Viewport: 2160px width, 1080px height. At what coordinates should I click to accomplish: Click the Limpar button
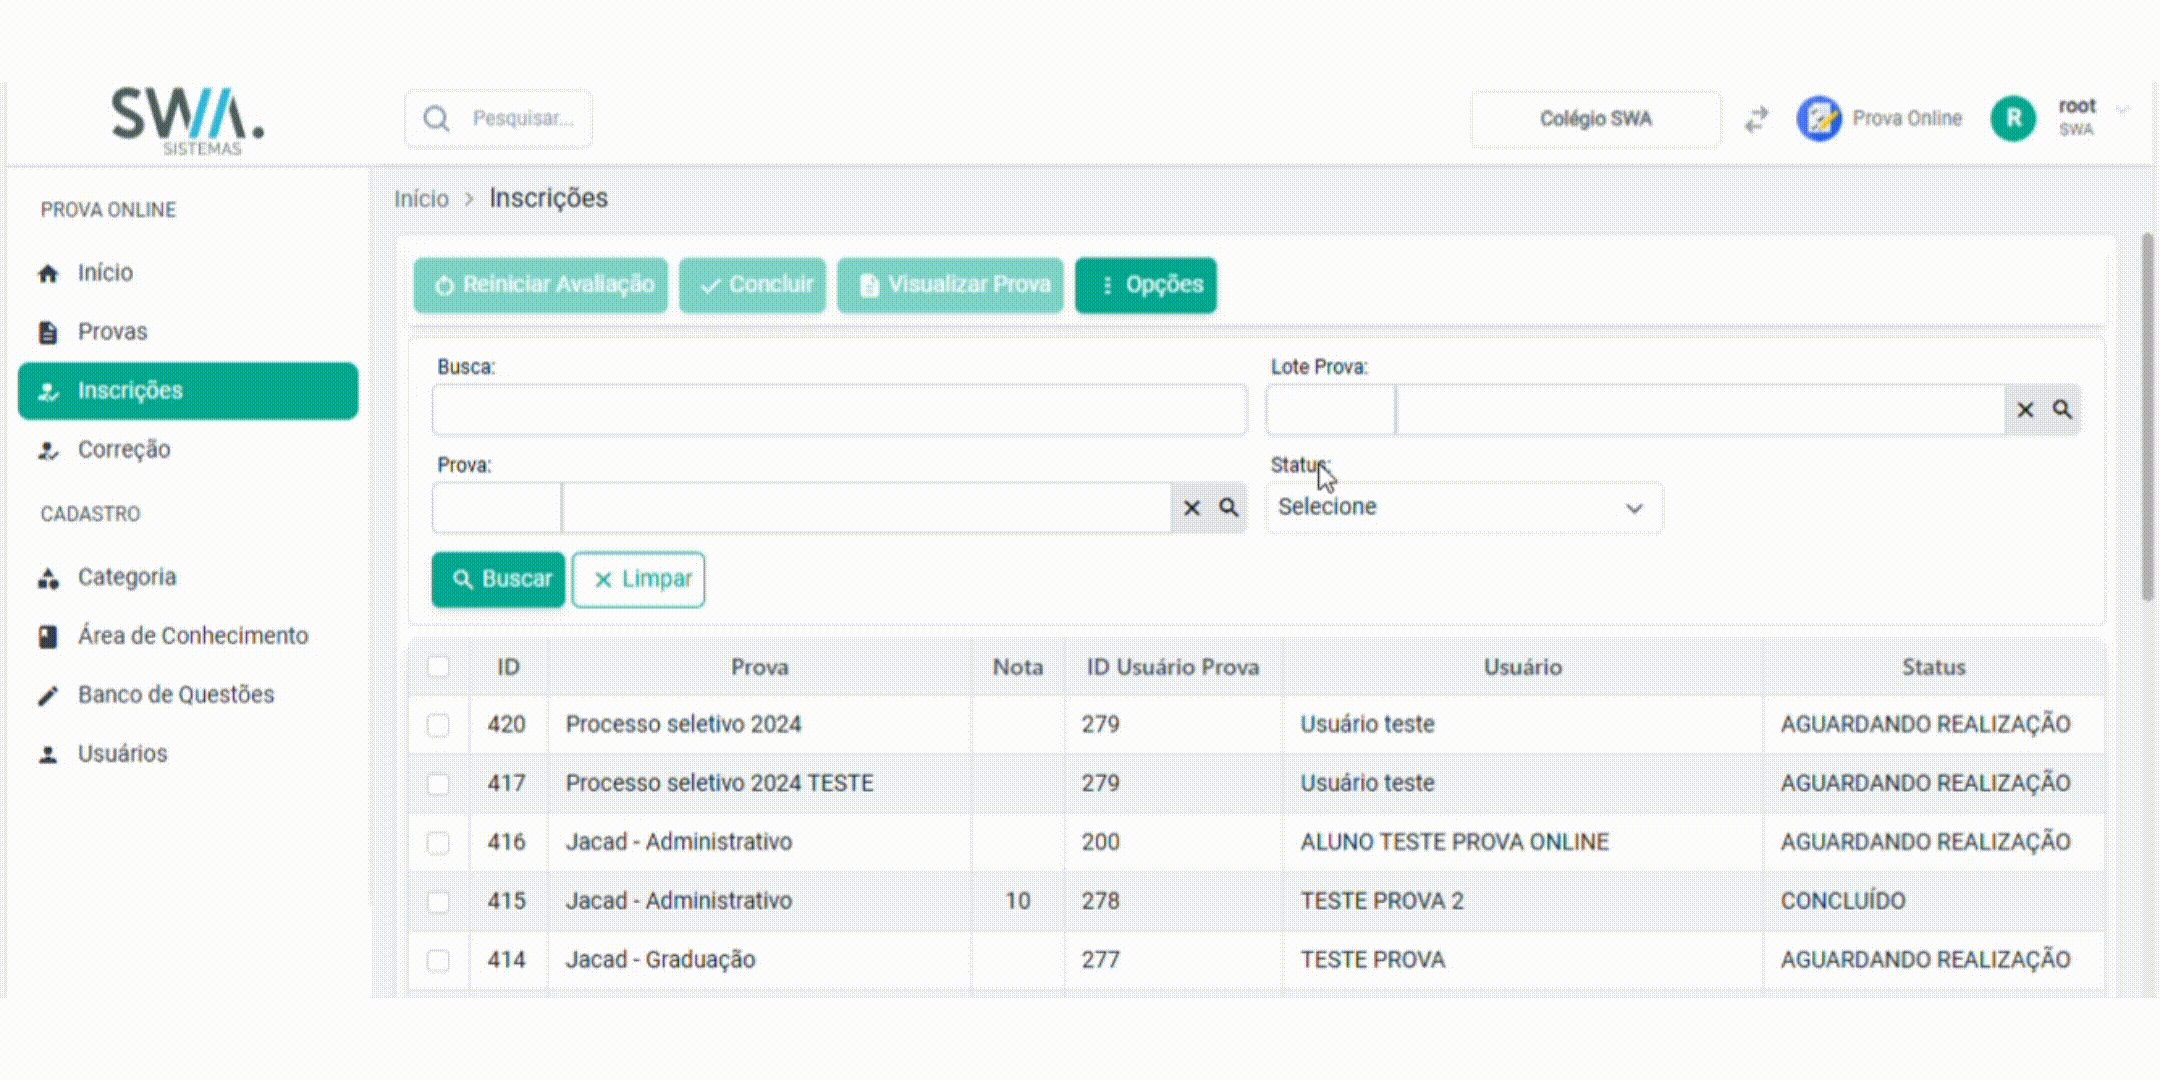(638, 580)
